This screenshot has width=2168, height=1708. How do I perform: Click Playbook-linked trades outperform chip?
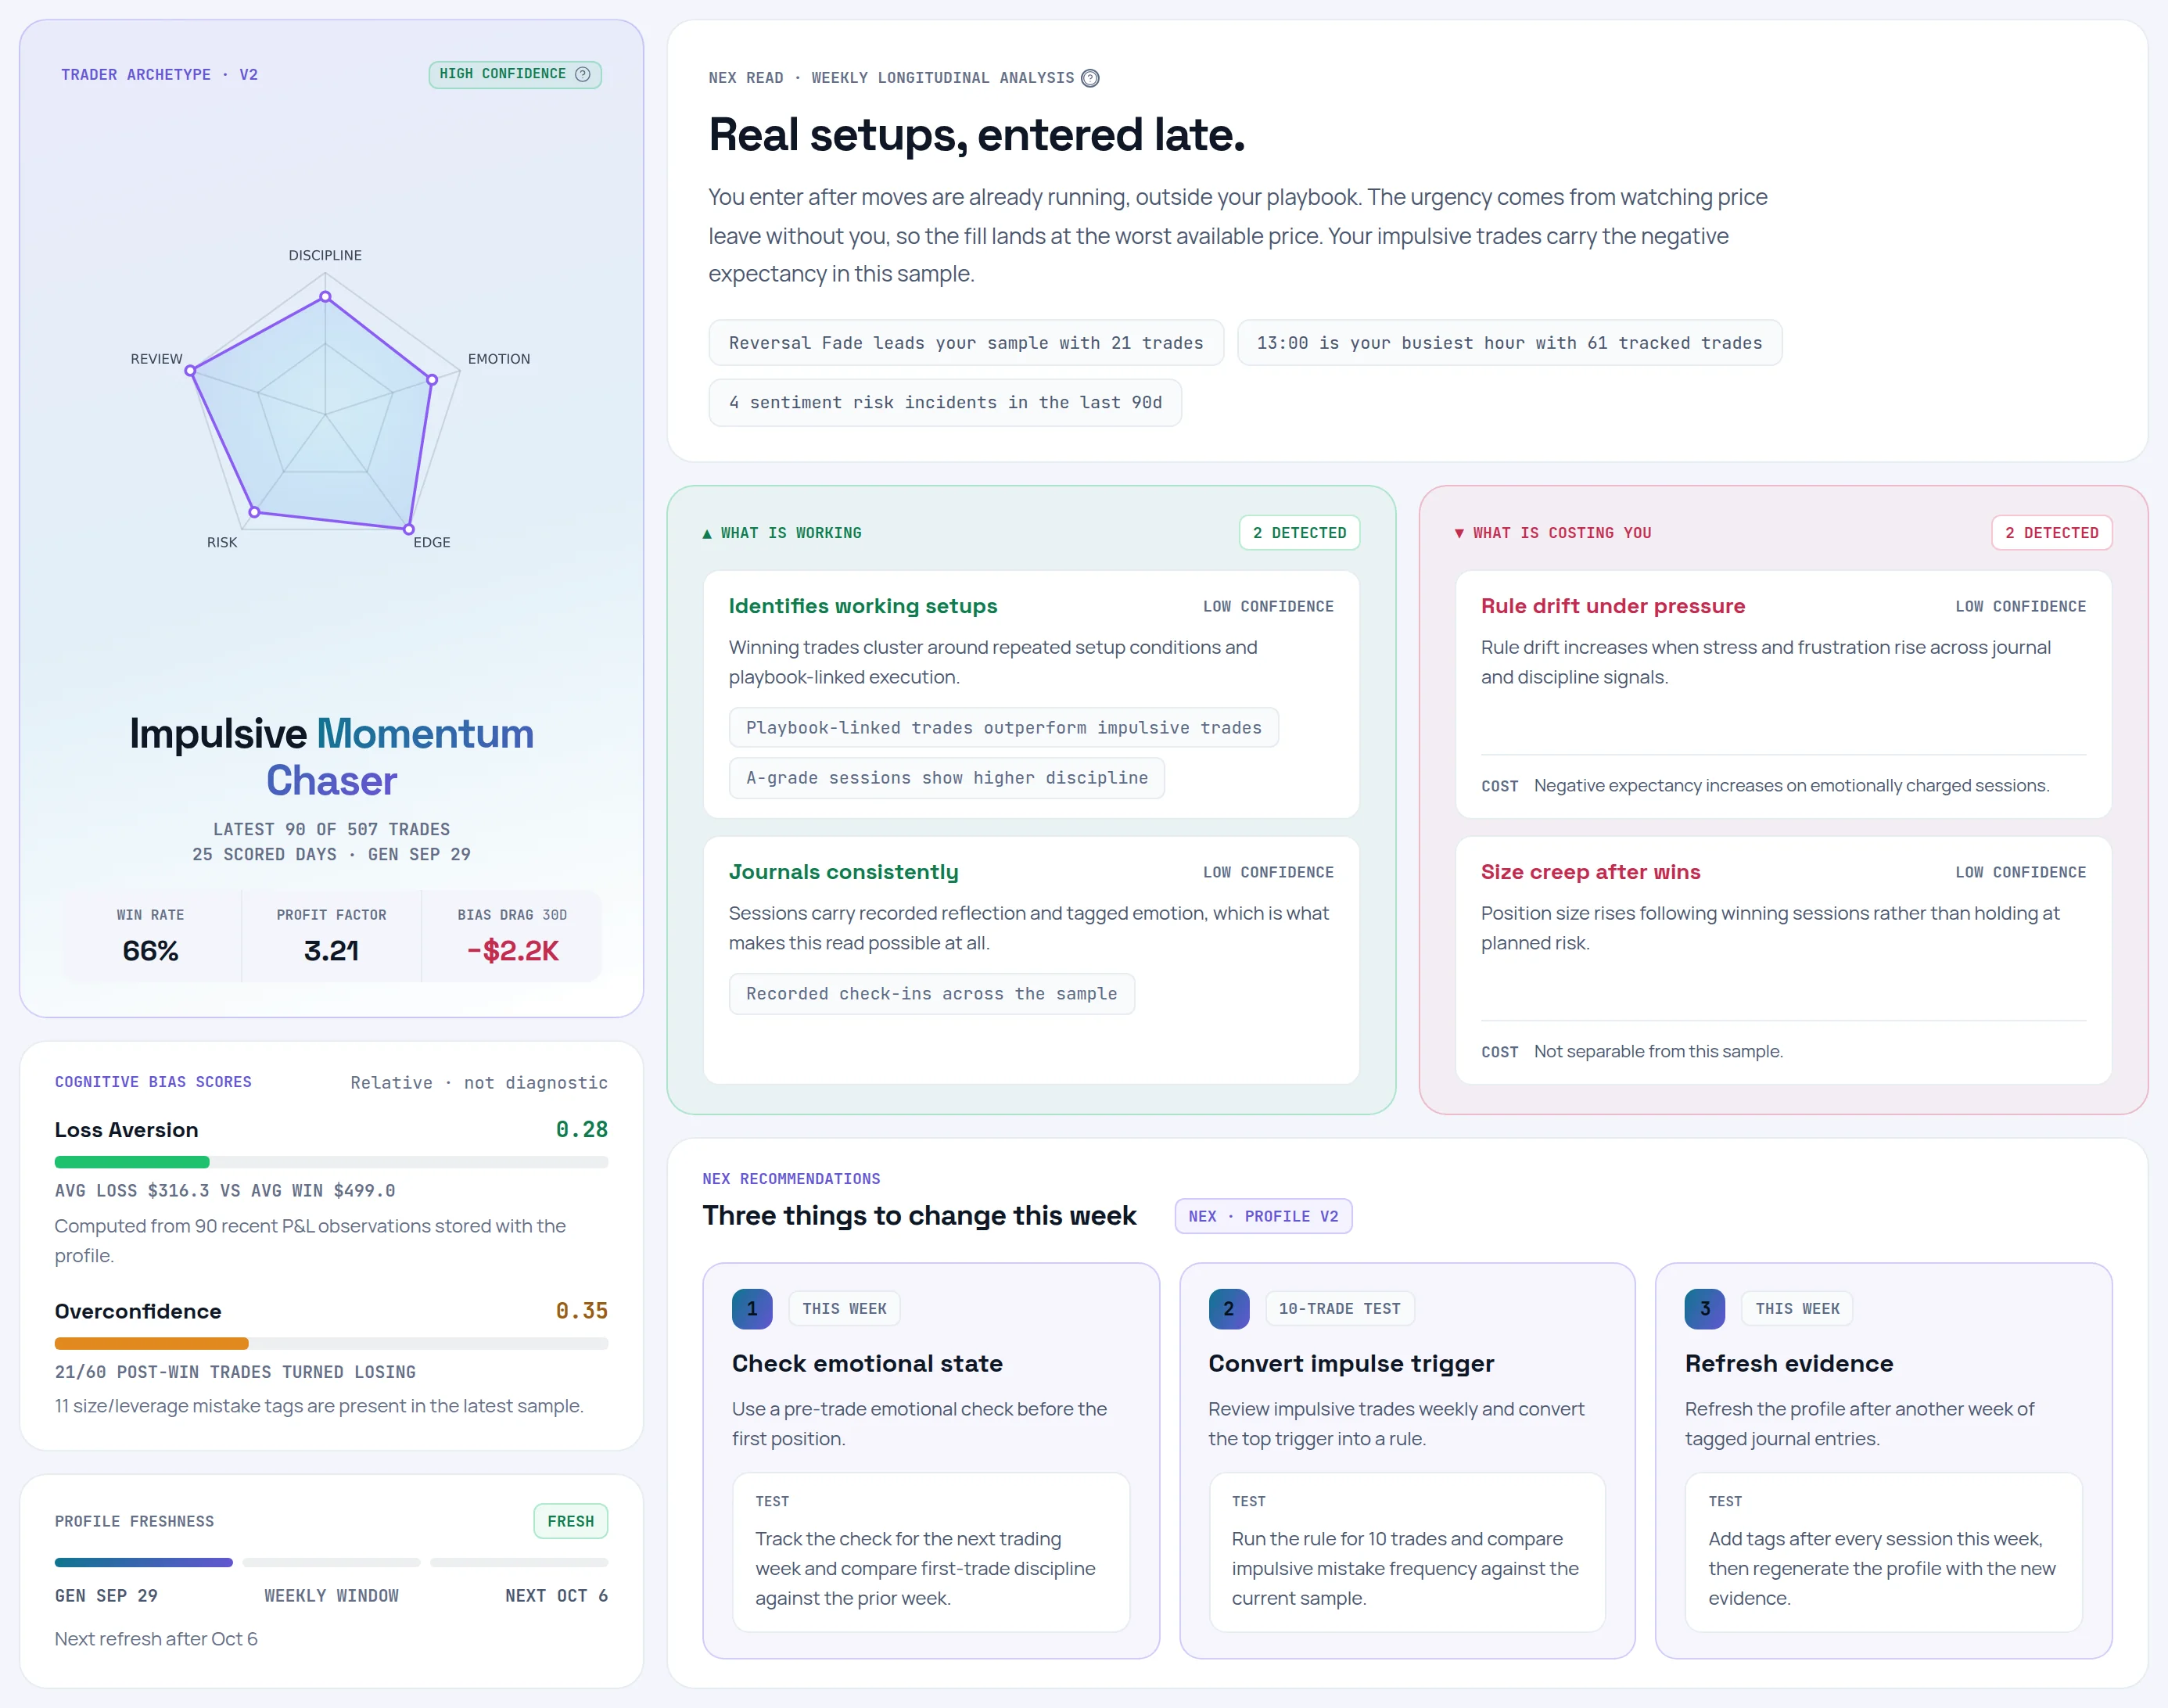[x=1004, y=728]
